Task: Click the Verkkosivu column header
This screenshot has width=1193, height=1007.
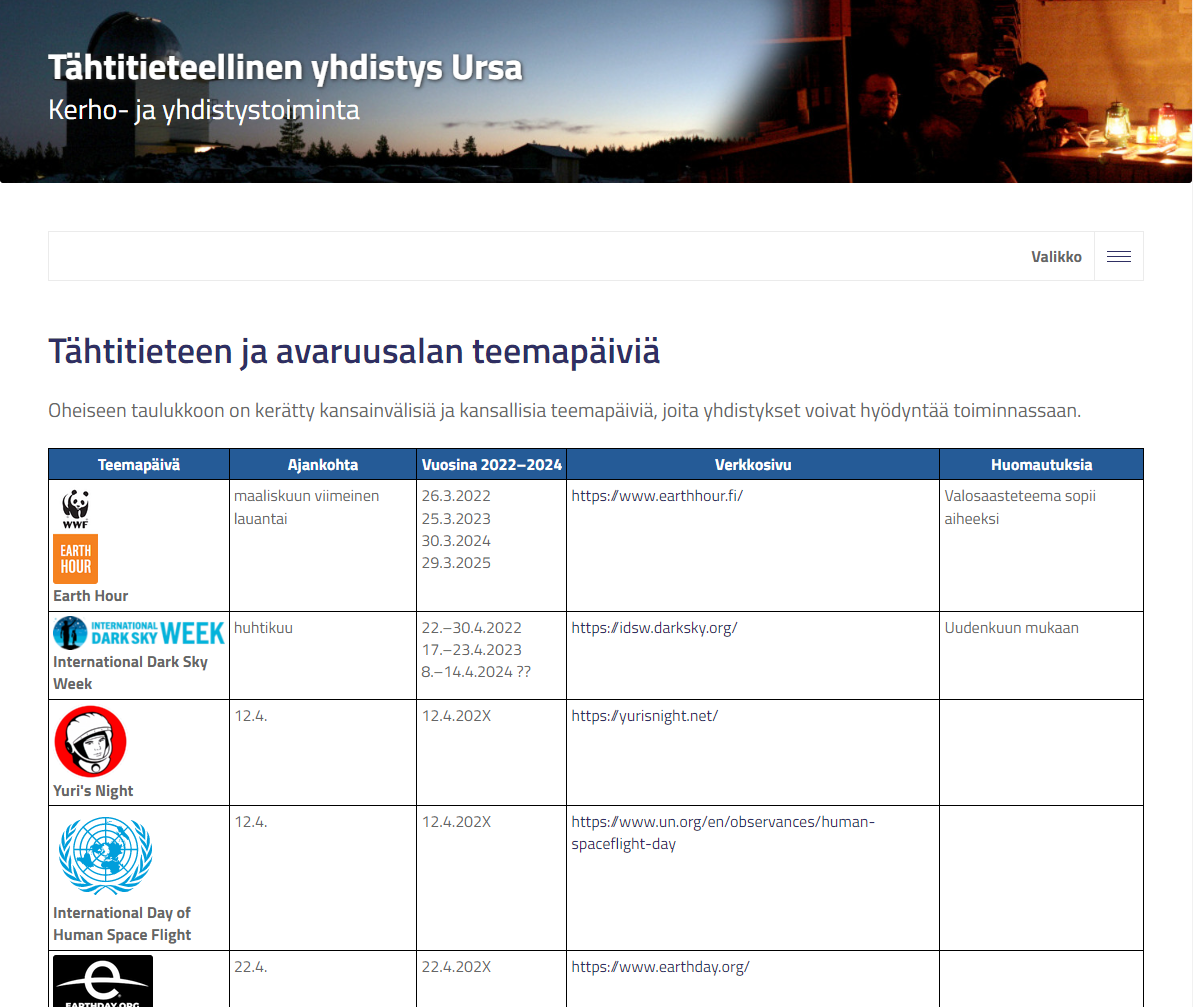Action: click(x=753, y=465)
